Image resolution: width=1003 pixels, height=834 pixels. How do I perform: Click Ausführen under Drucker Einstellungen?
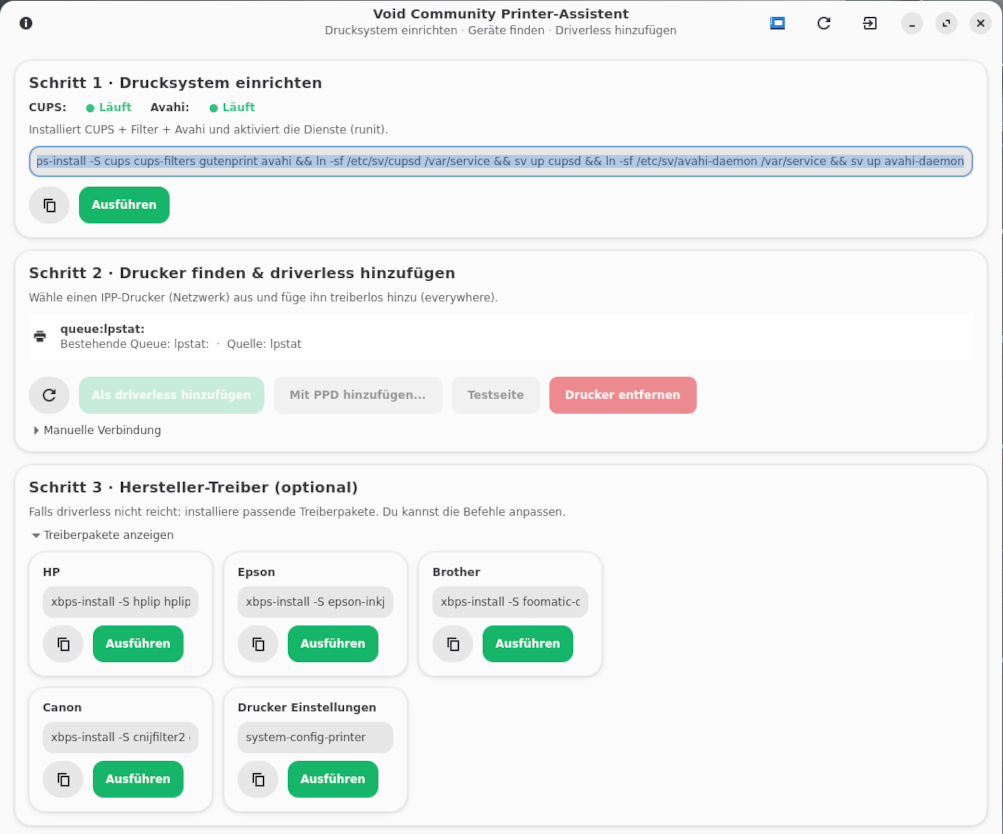333,779
